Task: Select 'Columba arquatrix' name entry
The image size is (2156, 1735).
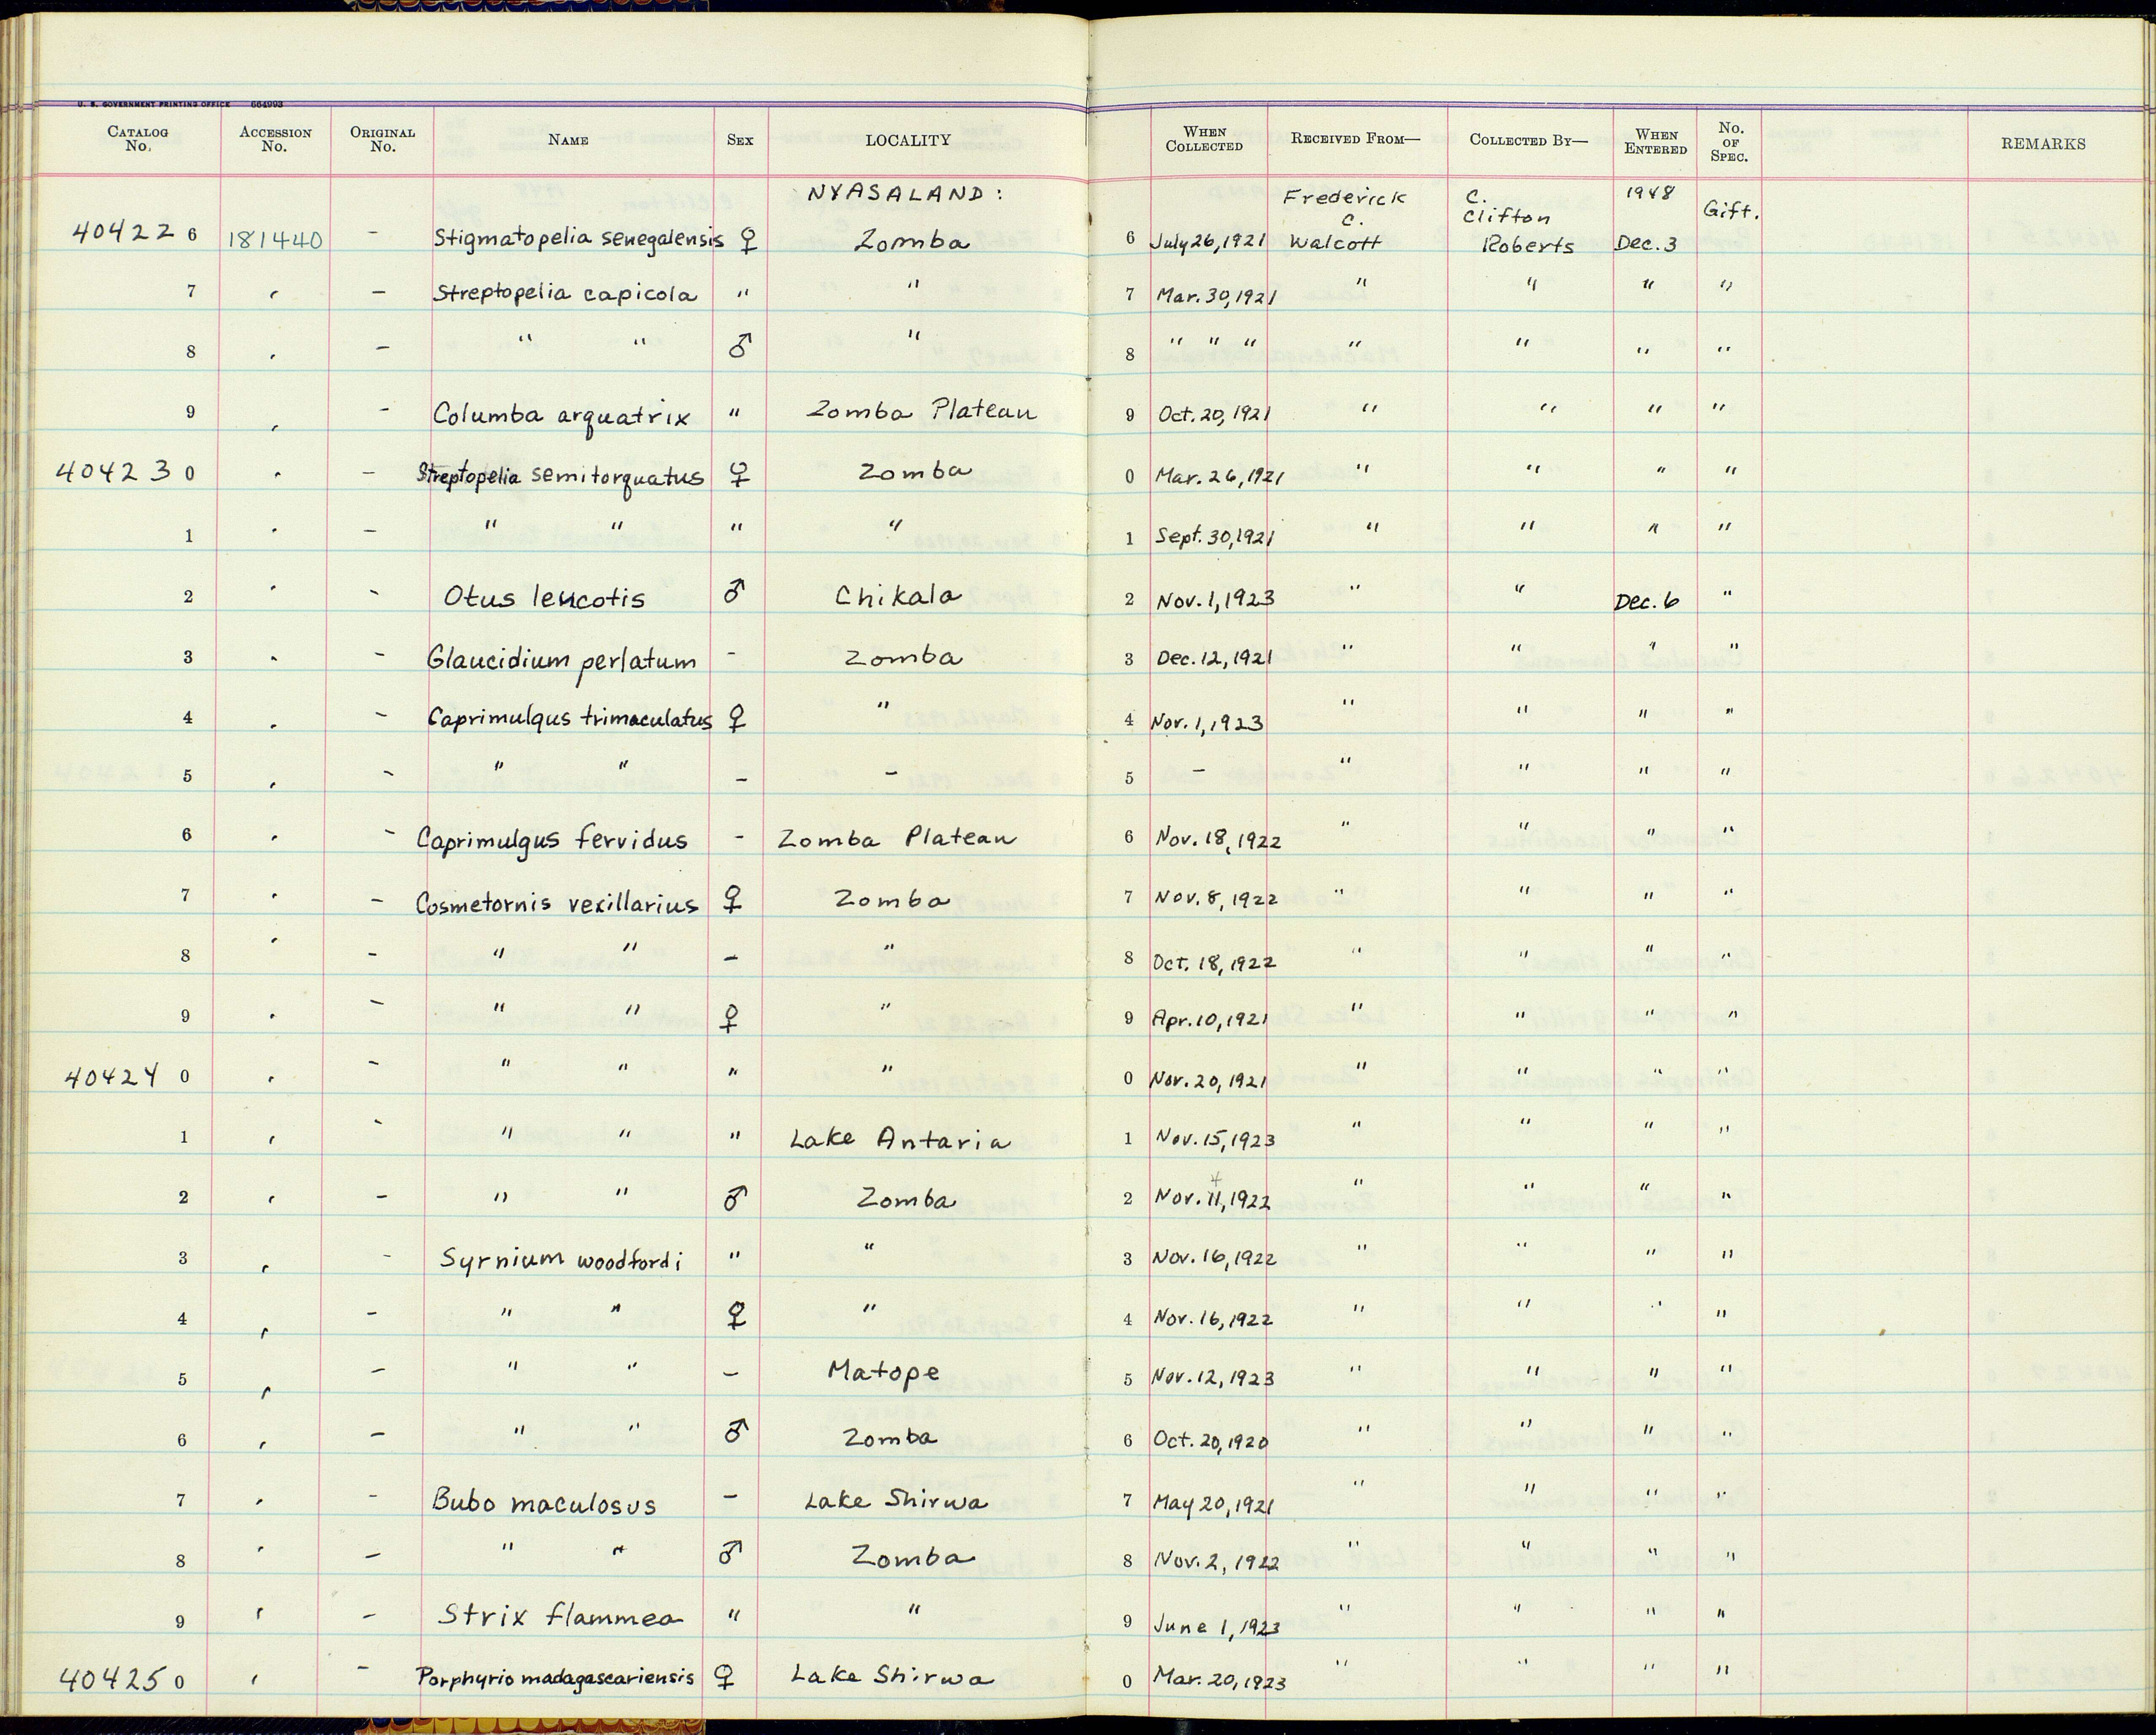Action: tap(561, 415)
